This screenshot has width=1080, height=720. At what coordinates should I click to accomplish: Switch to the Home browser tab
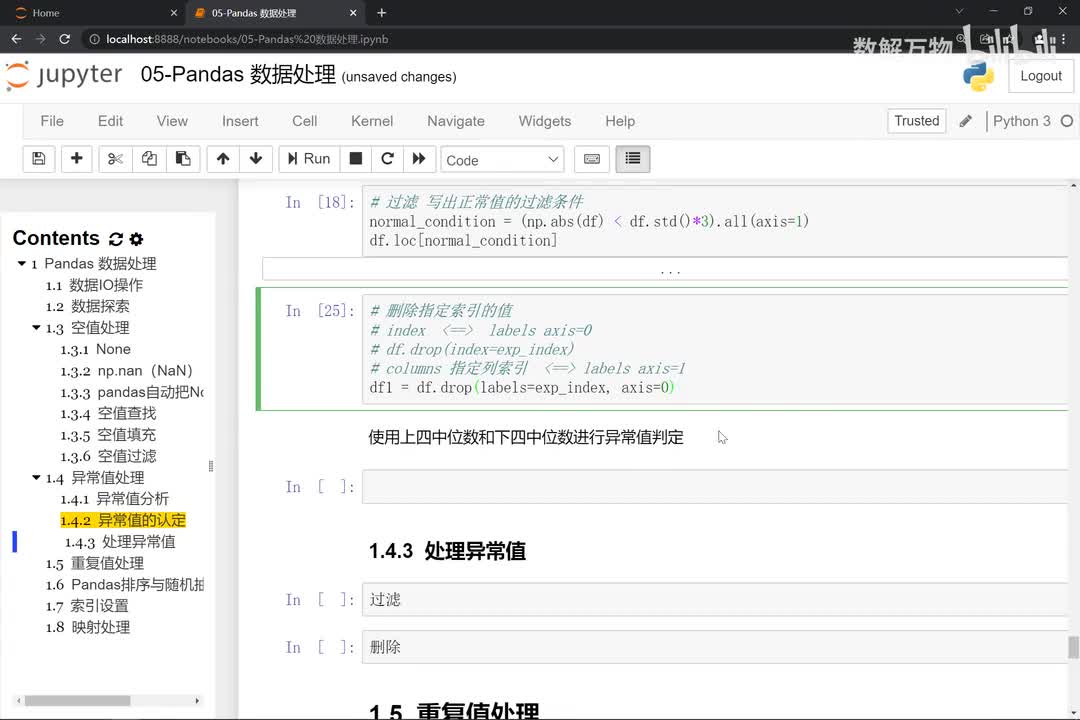pos(96,13)
